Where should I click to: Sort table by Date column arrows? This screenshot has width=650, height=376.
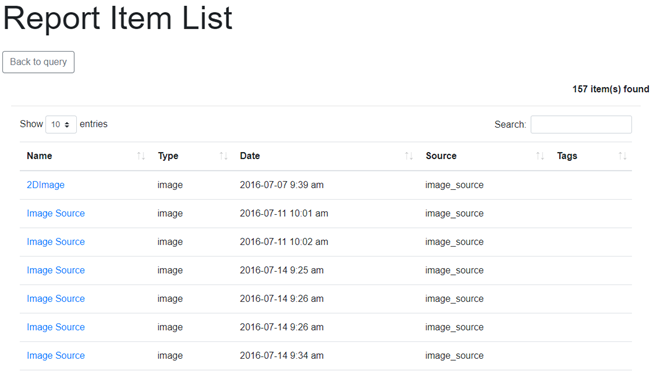click(x=409, y=156)
